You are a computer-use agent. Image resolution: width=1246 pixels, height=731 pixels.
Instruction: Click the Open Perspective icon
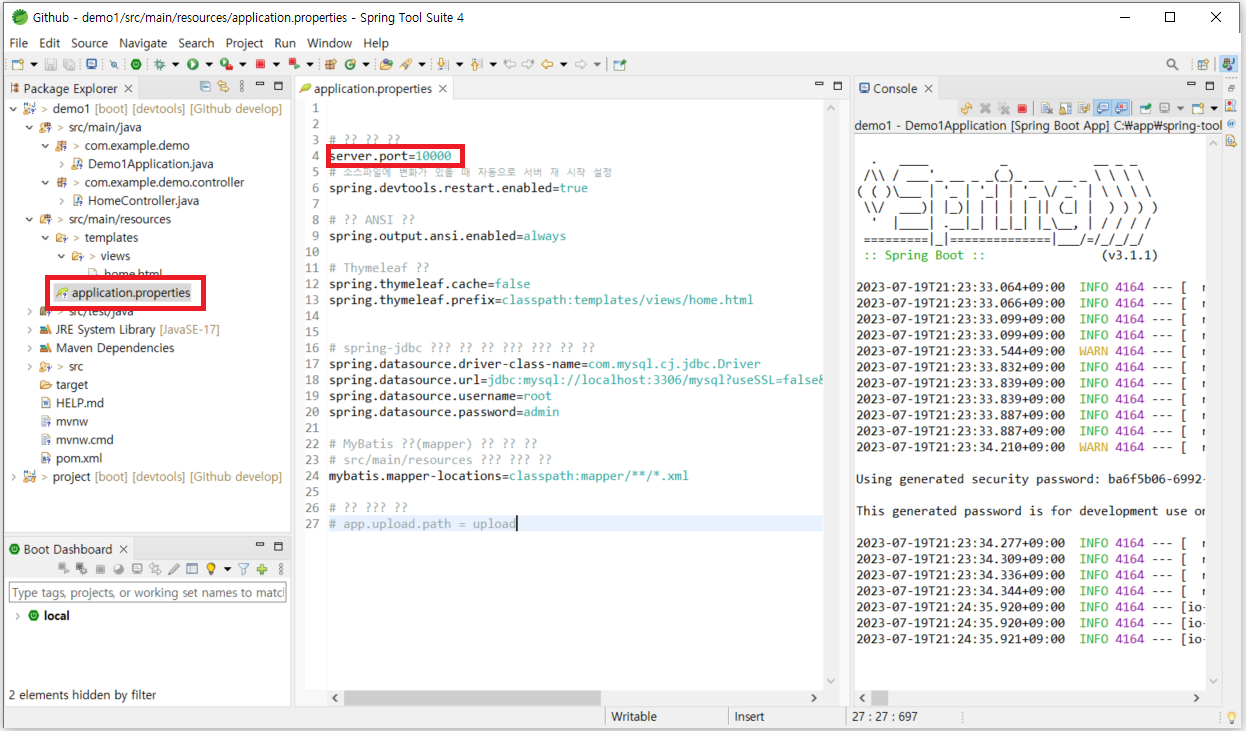click(x=1203, y=64)
